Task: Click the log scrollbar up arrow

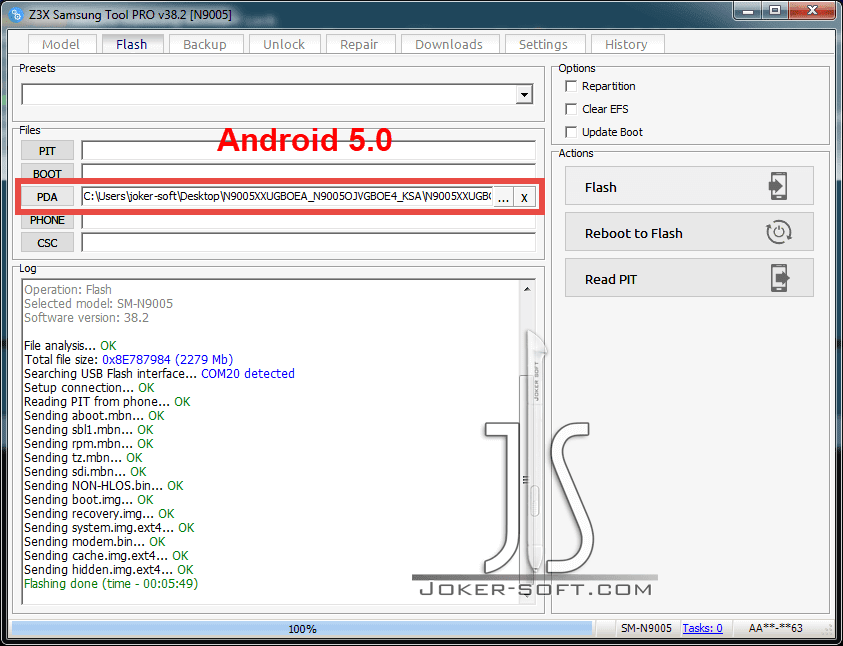Action: (527, 289)
